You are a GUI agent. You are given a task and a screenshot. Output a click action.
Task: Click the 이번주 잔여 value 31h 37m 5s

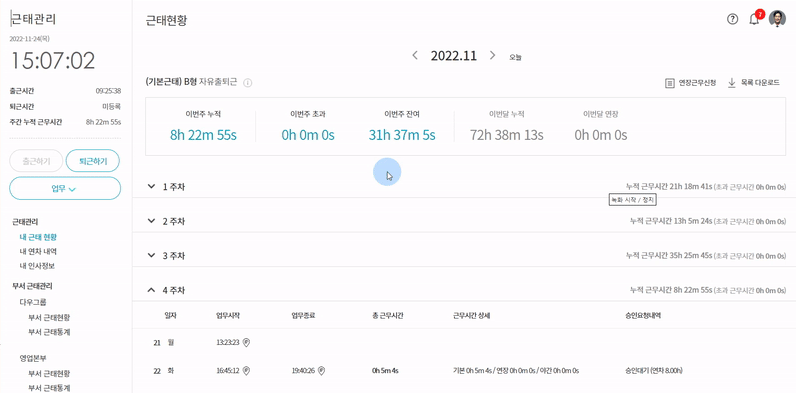click(402, 135)
